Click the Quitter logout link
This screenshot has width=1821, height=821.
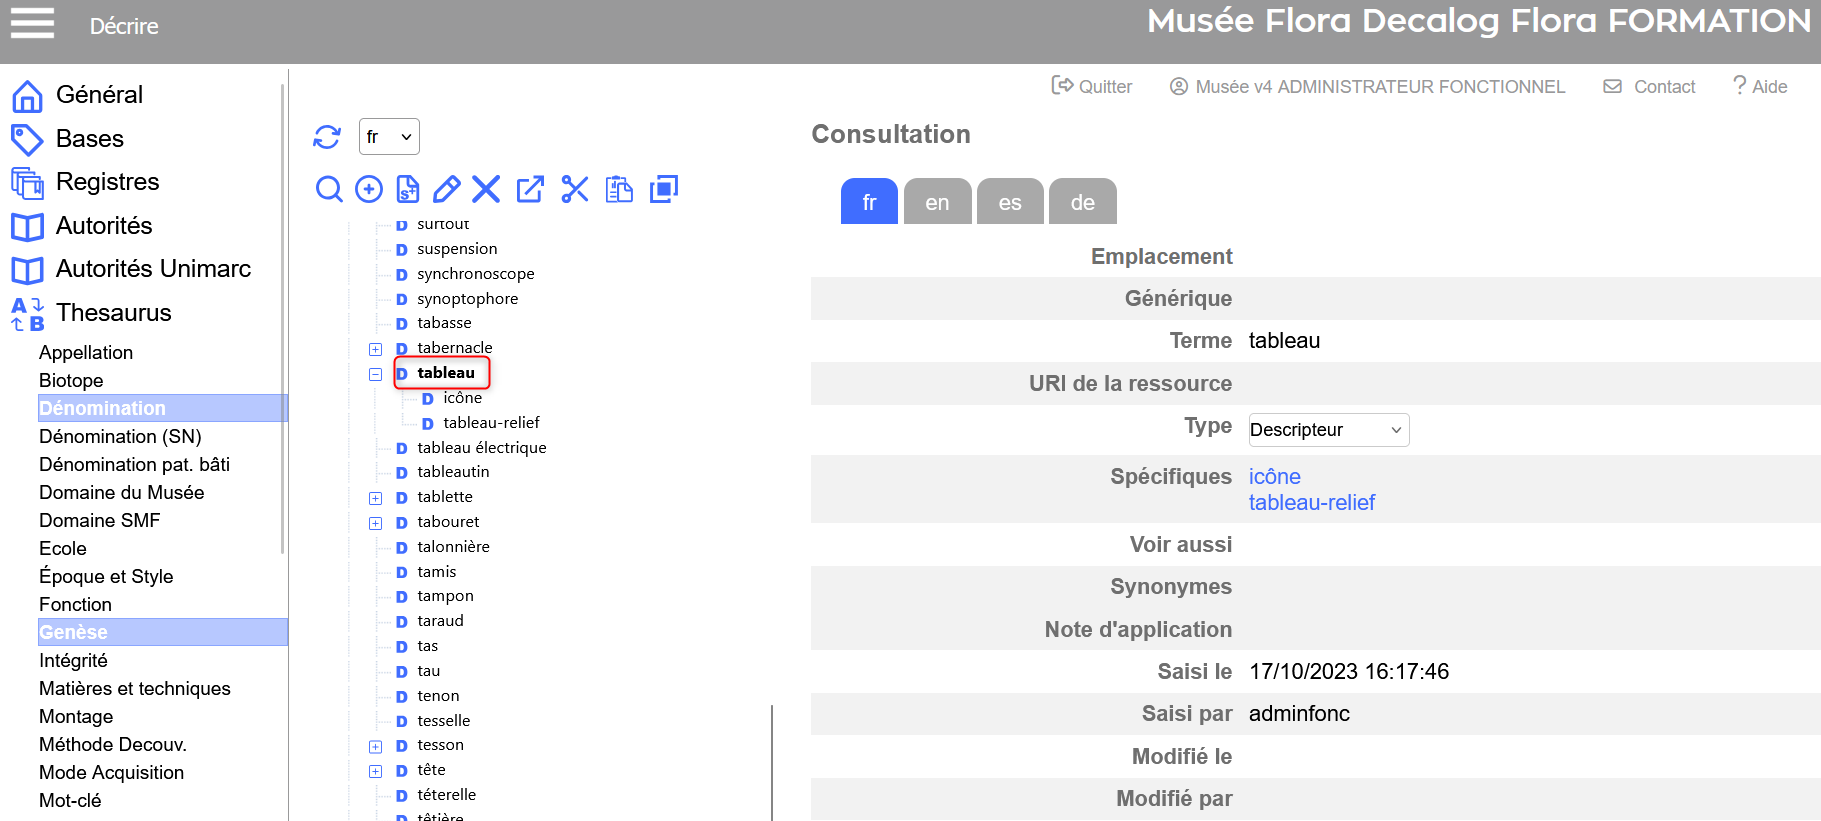click(x=1092, y=87)
